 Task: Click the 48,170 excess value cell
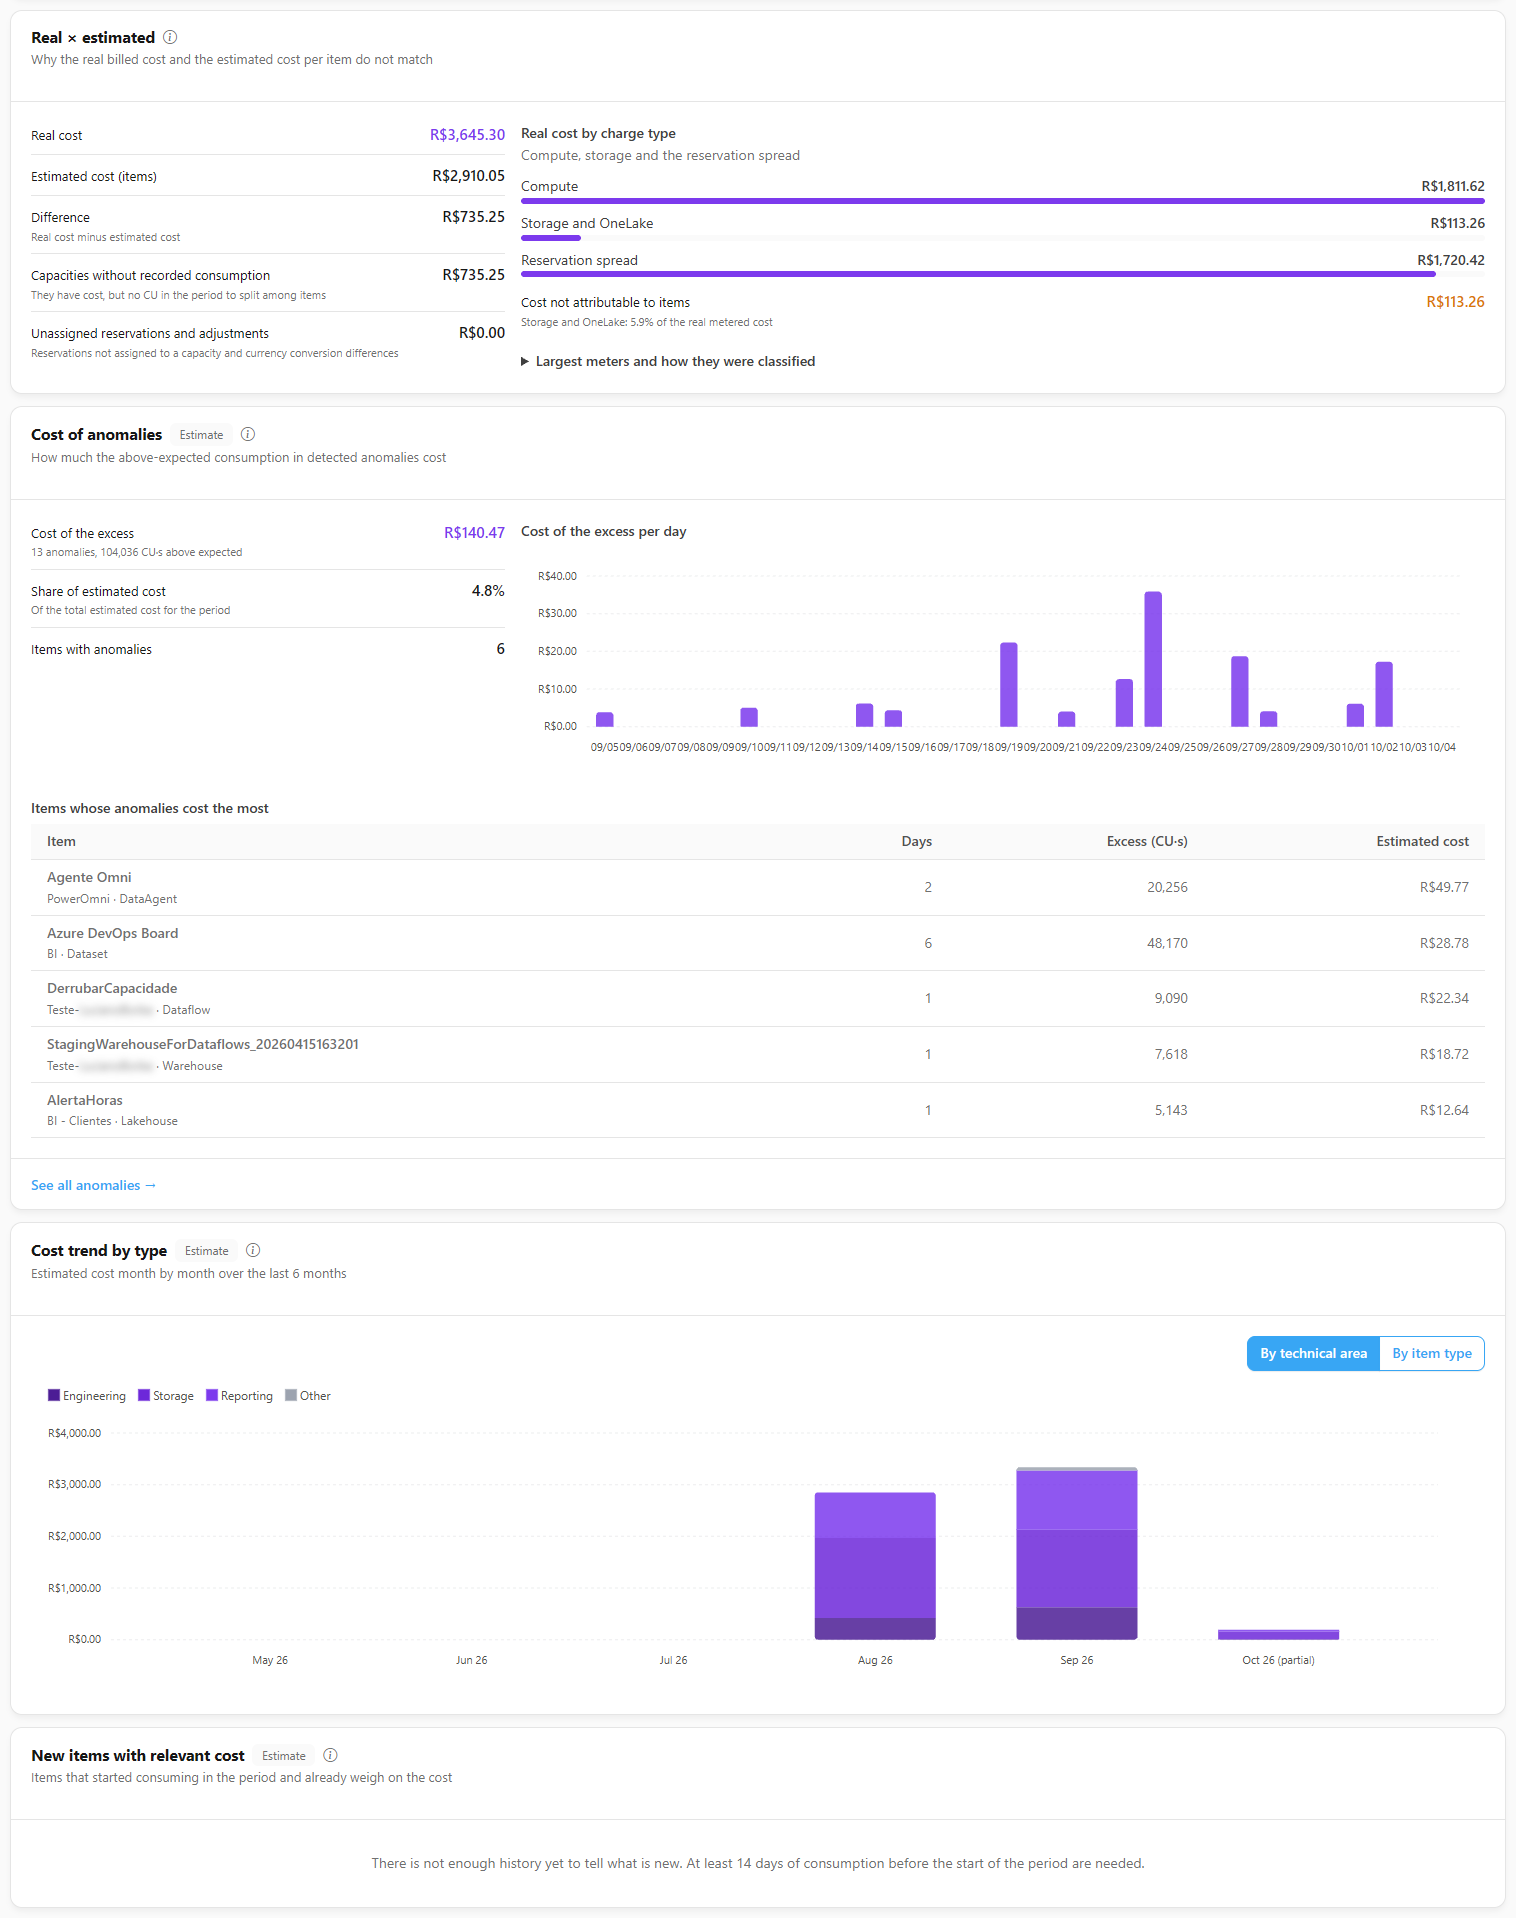pos(1167,943)
